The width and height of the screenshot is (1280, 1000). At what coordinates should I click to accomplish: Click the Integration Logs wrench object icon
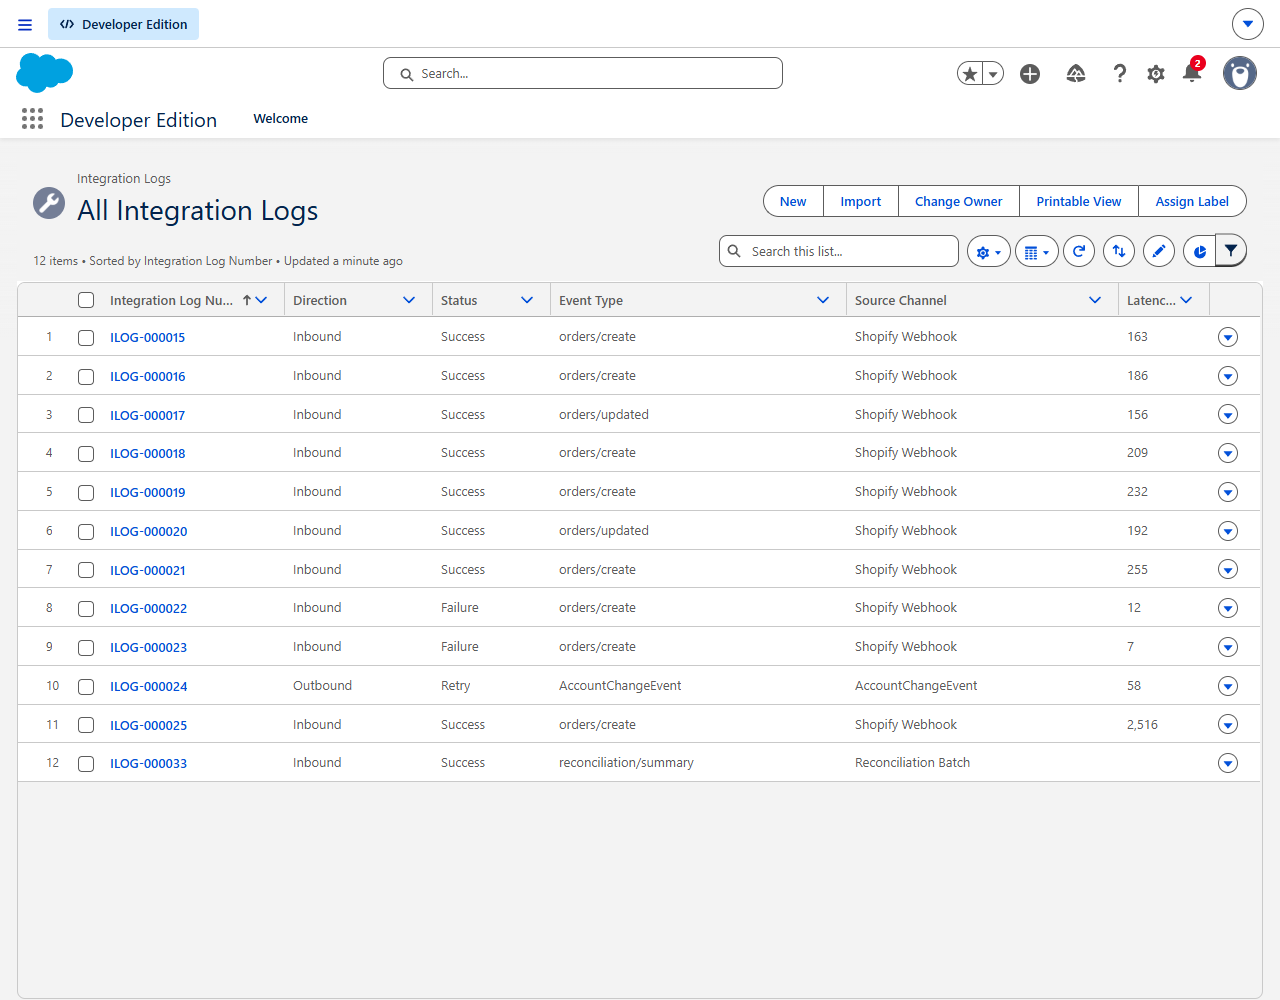tap(49, 203)
